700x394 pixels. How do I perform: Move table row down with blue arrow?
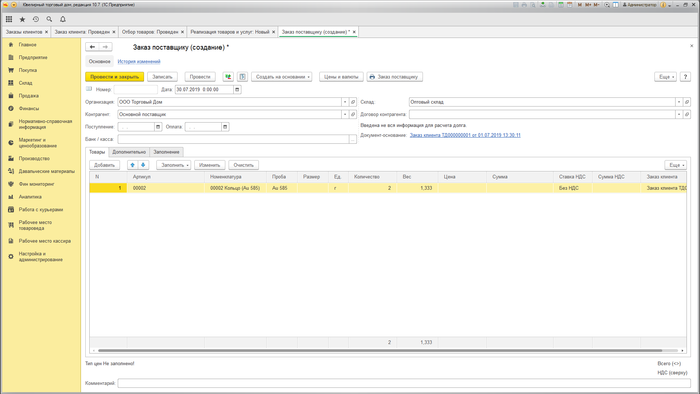click(143, 165)
